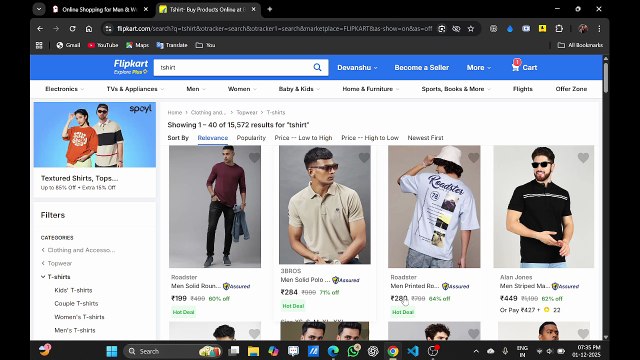Filter by Couple T-shirts
Image resolution: width=640 pixels, height=360 pixels.
(76, 304)
